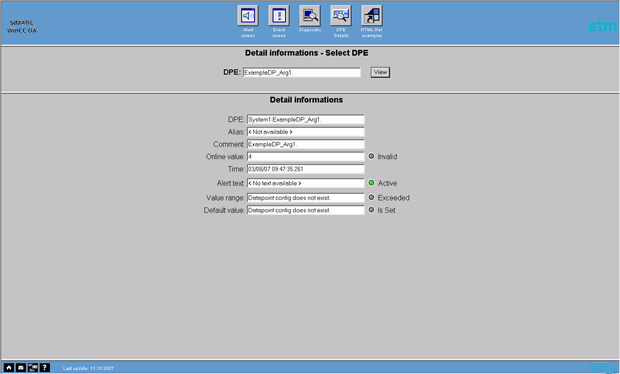Open the Alert screen icon
The height and width of the screenshot is (374, 620).
tap(248, 16)
